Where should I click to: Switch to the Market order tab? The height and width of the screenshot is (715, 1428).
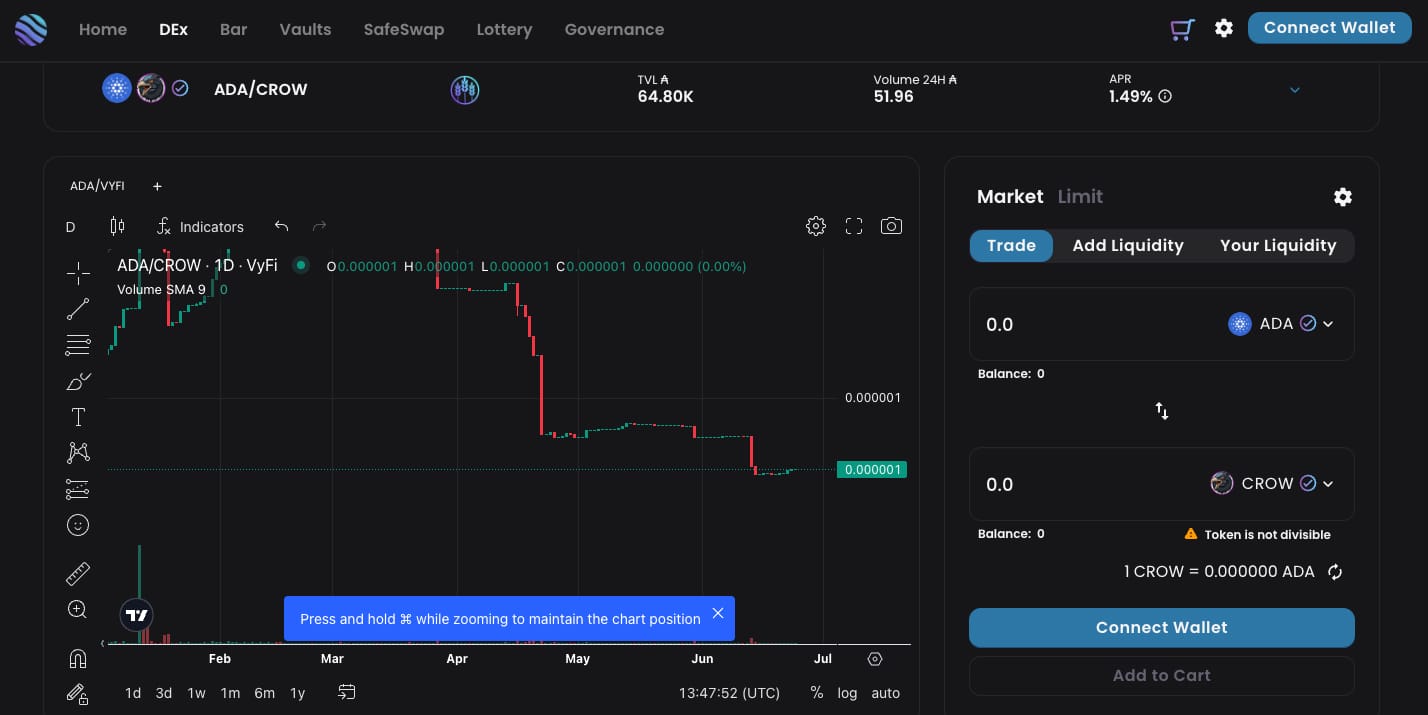point(1010,197)
